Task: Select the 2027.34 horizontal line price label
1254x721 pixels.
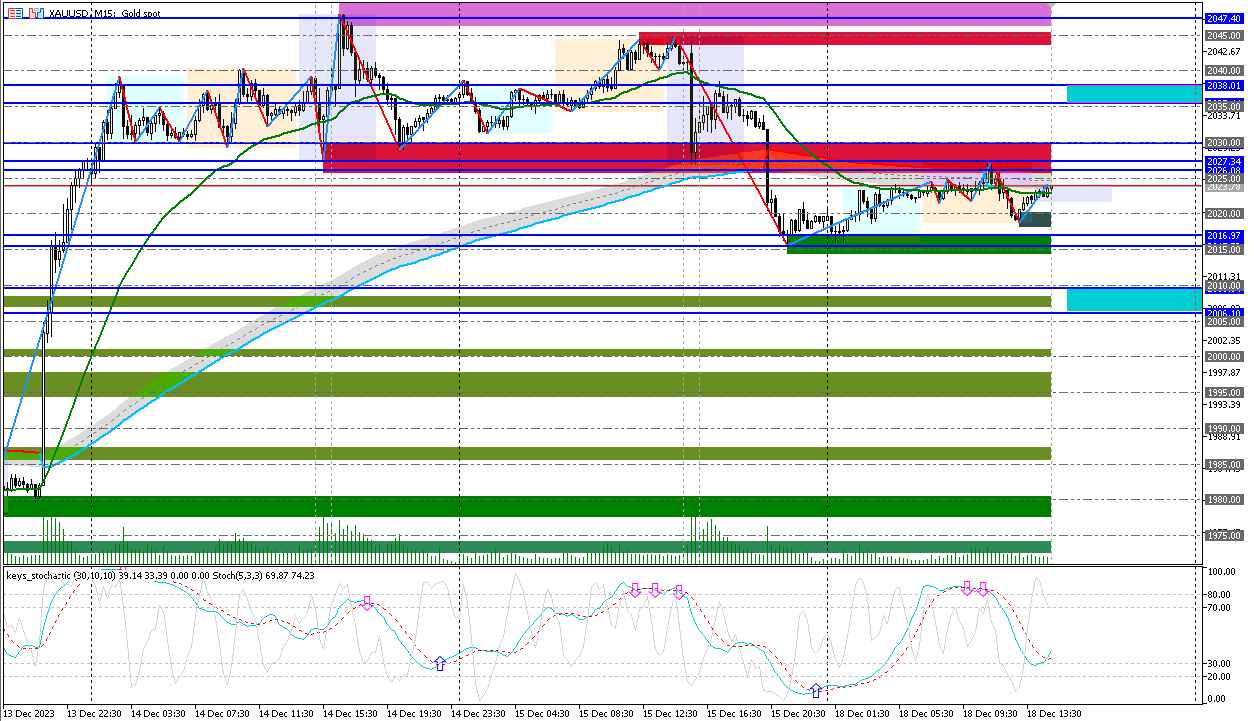Action: coord(1223,161)
